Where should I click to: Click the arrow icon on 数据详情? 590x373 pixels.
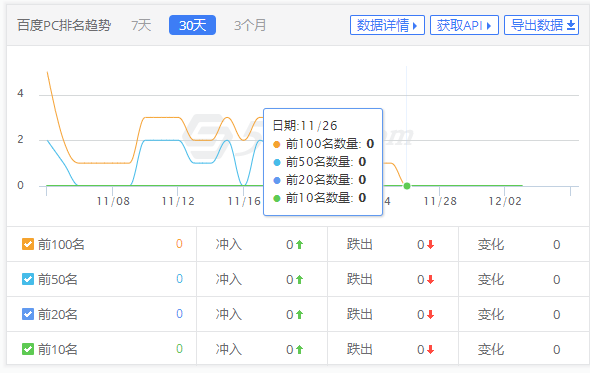(x=415, y=26)
